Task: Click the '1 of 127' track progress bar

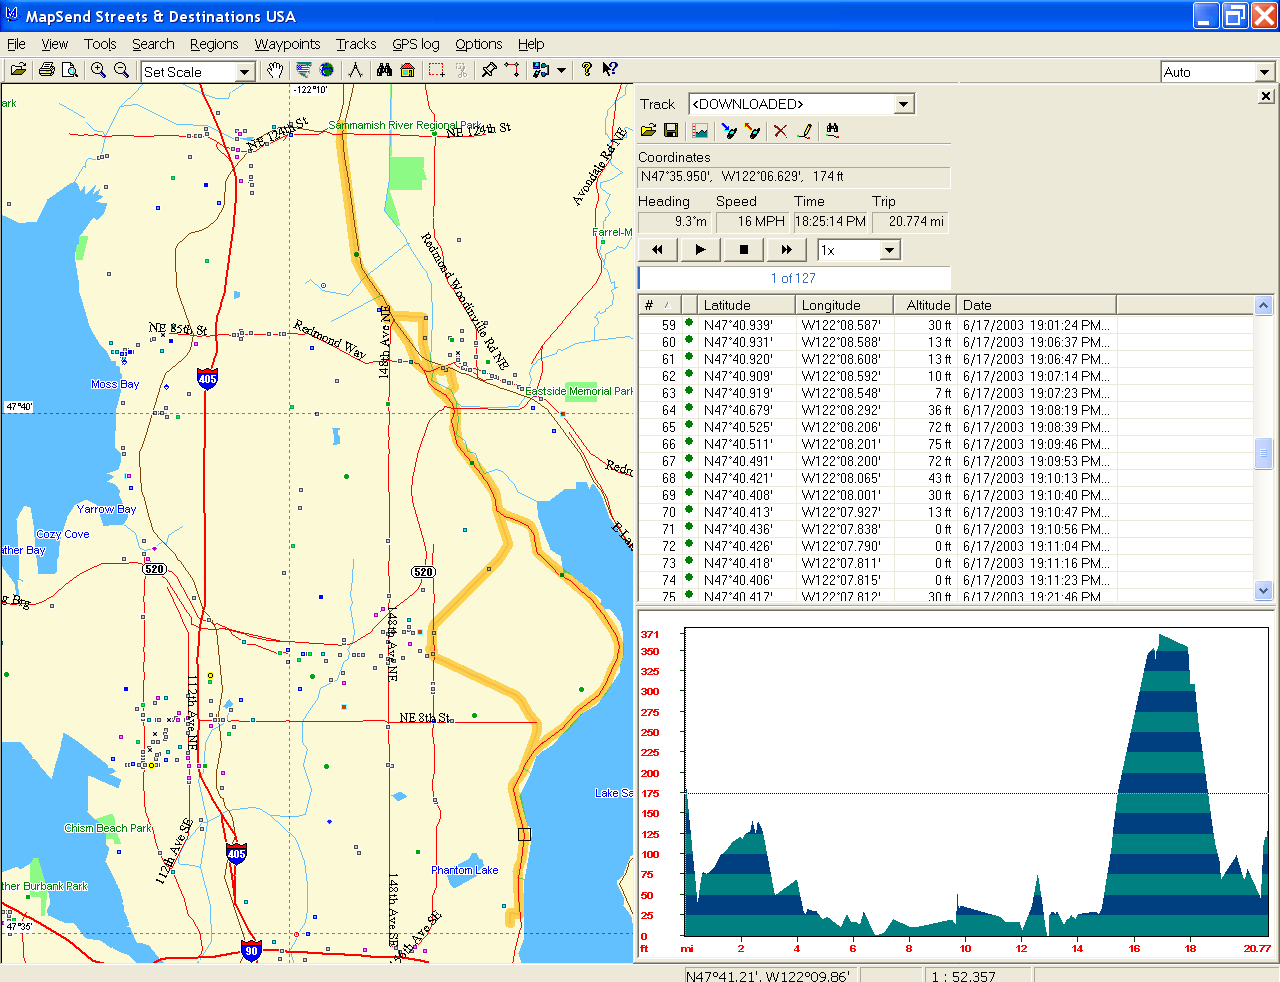Action: (x=794, y=278)
